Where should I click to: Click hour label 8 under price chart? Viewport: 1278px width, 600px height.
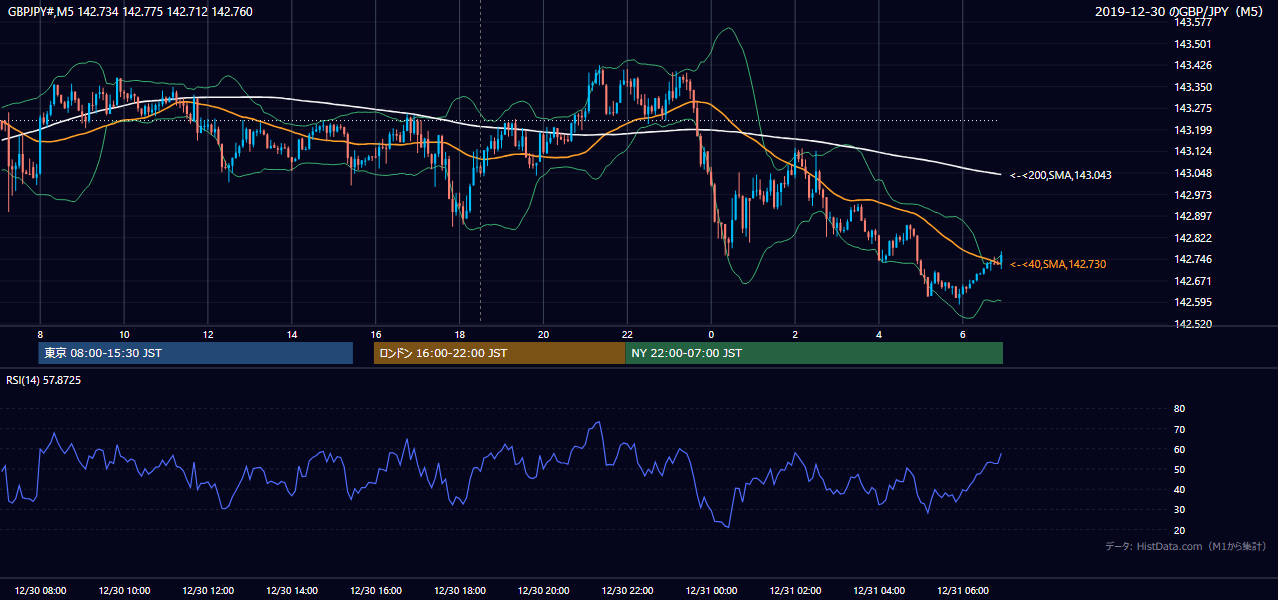40,334
